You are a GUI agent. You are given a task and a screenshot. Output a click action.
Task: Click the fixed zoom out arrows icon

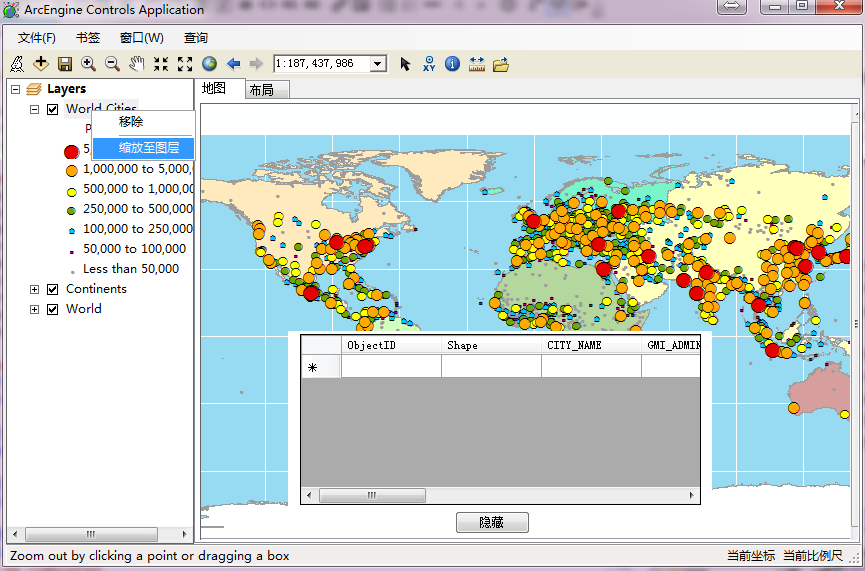pyautogui.click(x=185, y=64)
